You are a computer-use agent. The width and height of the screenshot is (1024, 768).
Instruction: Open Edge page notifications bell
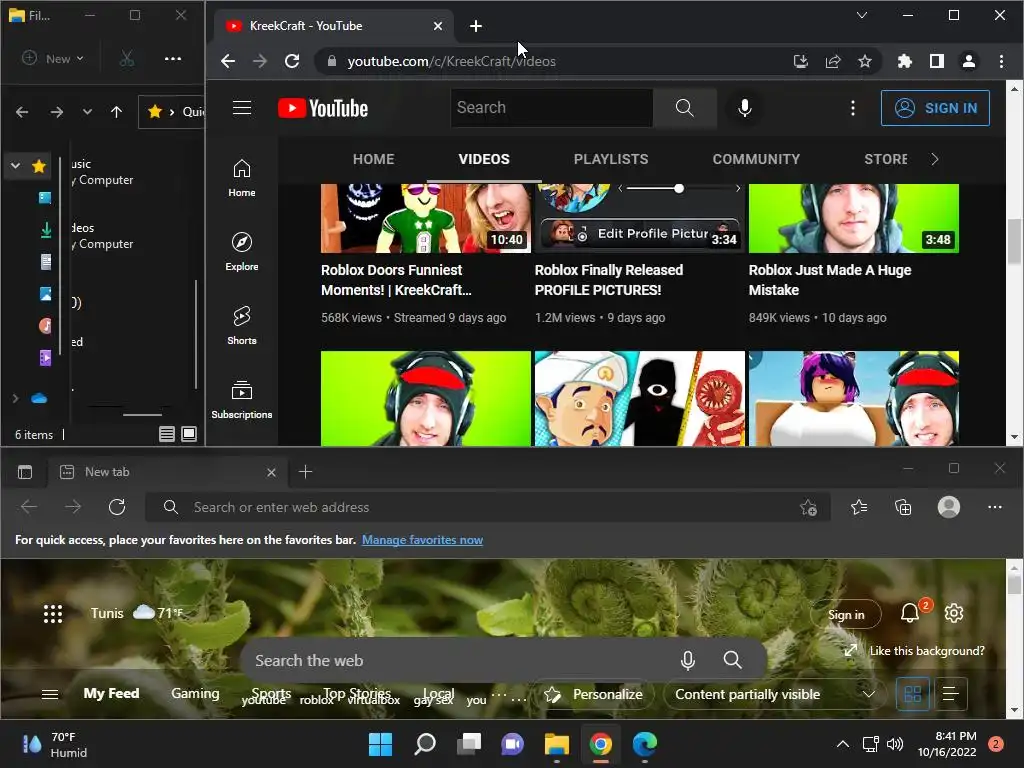(x=910, y=613)
